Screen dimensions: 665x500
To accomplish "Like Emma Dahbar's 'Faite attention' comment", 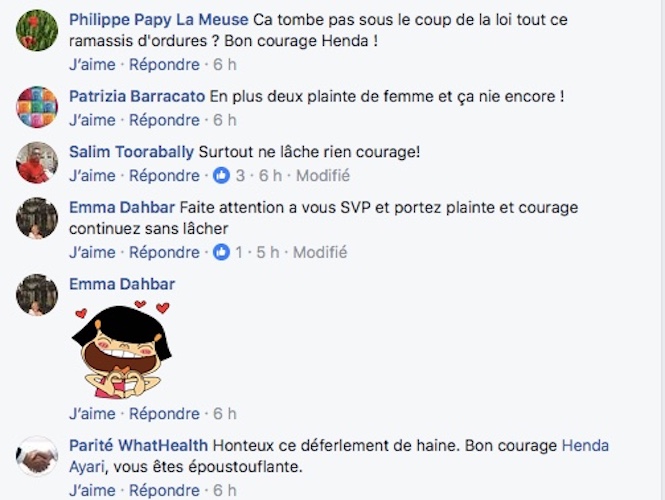I will pos(92,252).
